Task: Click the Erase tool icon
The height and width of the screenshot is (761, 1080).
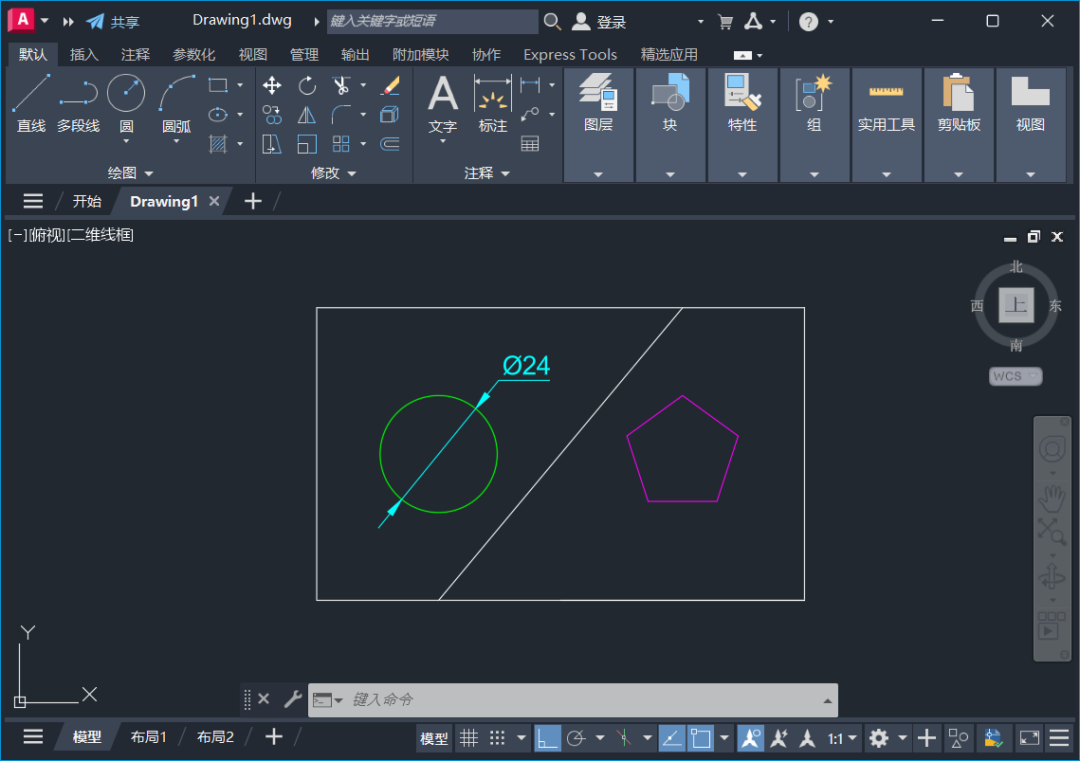Action: pyautogui.click(x=390, y=86)
